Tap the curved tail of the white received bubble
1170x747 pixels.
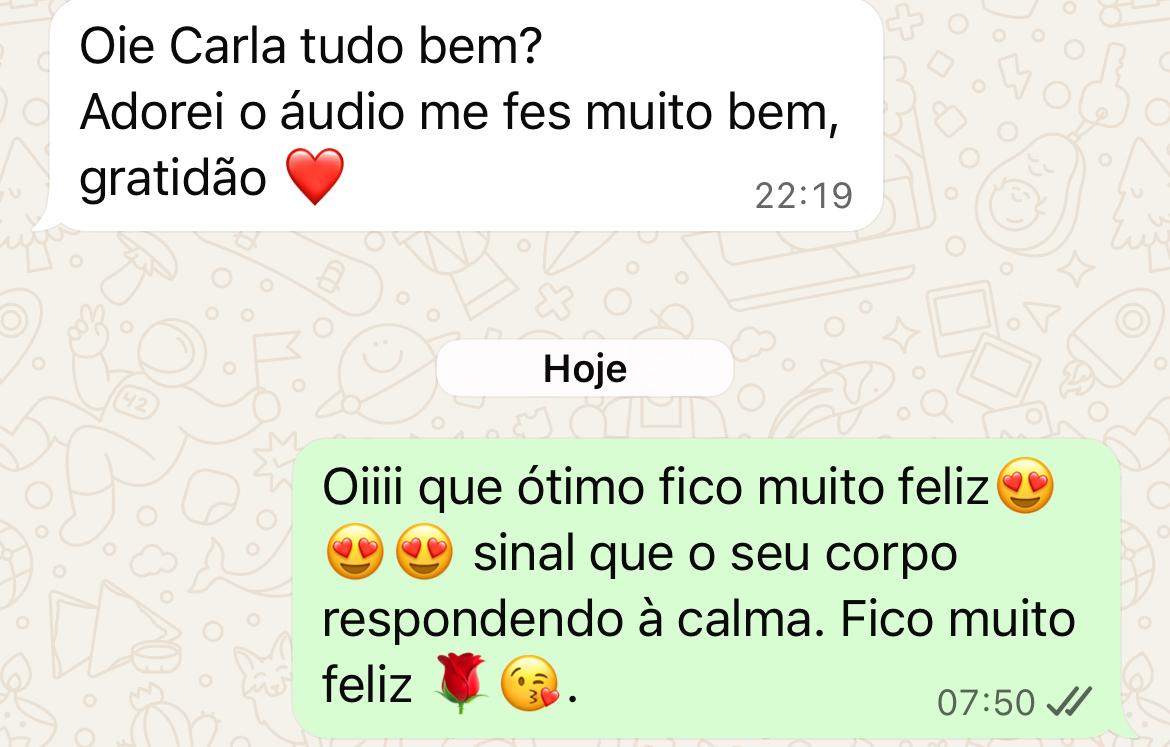coord(45,222)
